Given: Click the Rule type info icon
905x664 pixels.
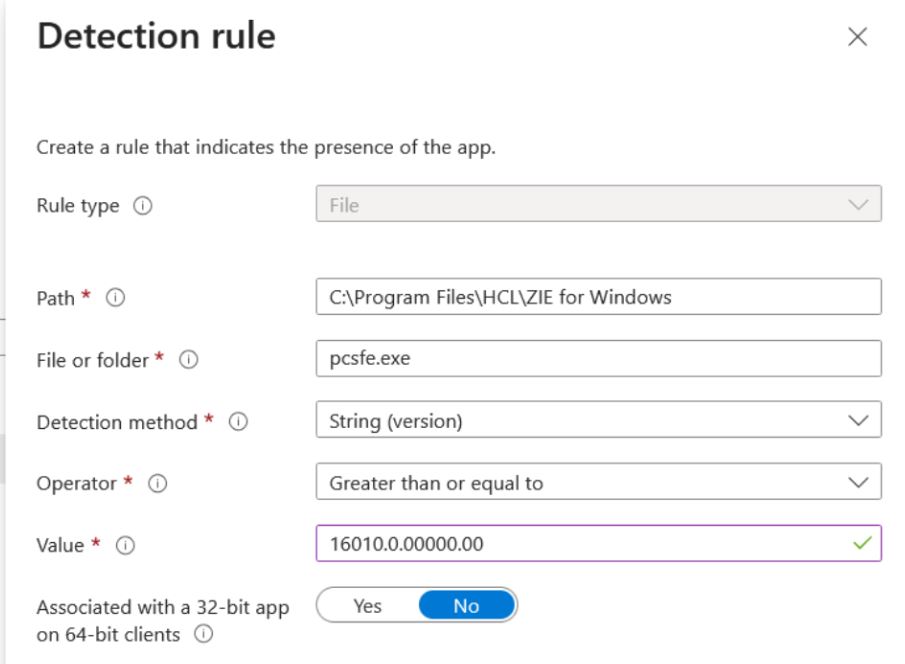Looking at the screenshot, I should pyautogui.click(x=142, y=206).
